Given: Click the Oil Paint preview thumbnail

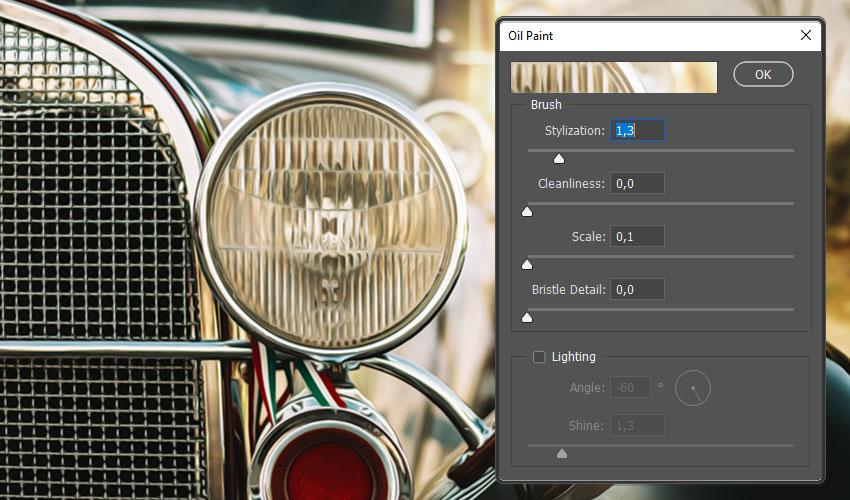Looking at the screenshot, I should click(614, 78).
